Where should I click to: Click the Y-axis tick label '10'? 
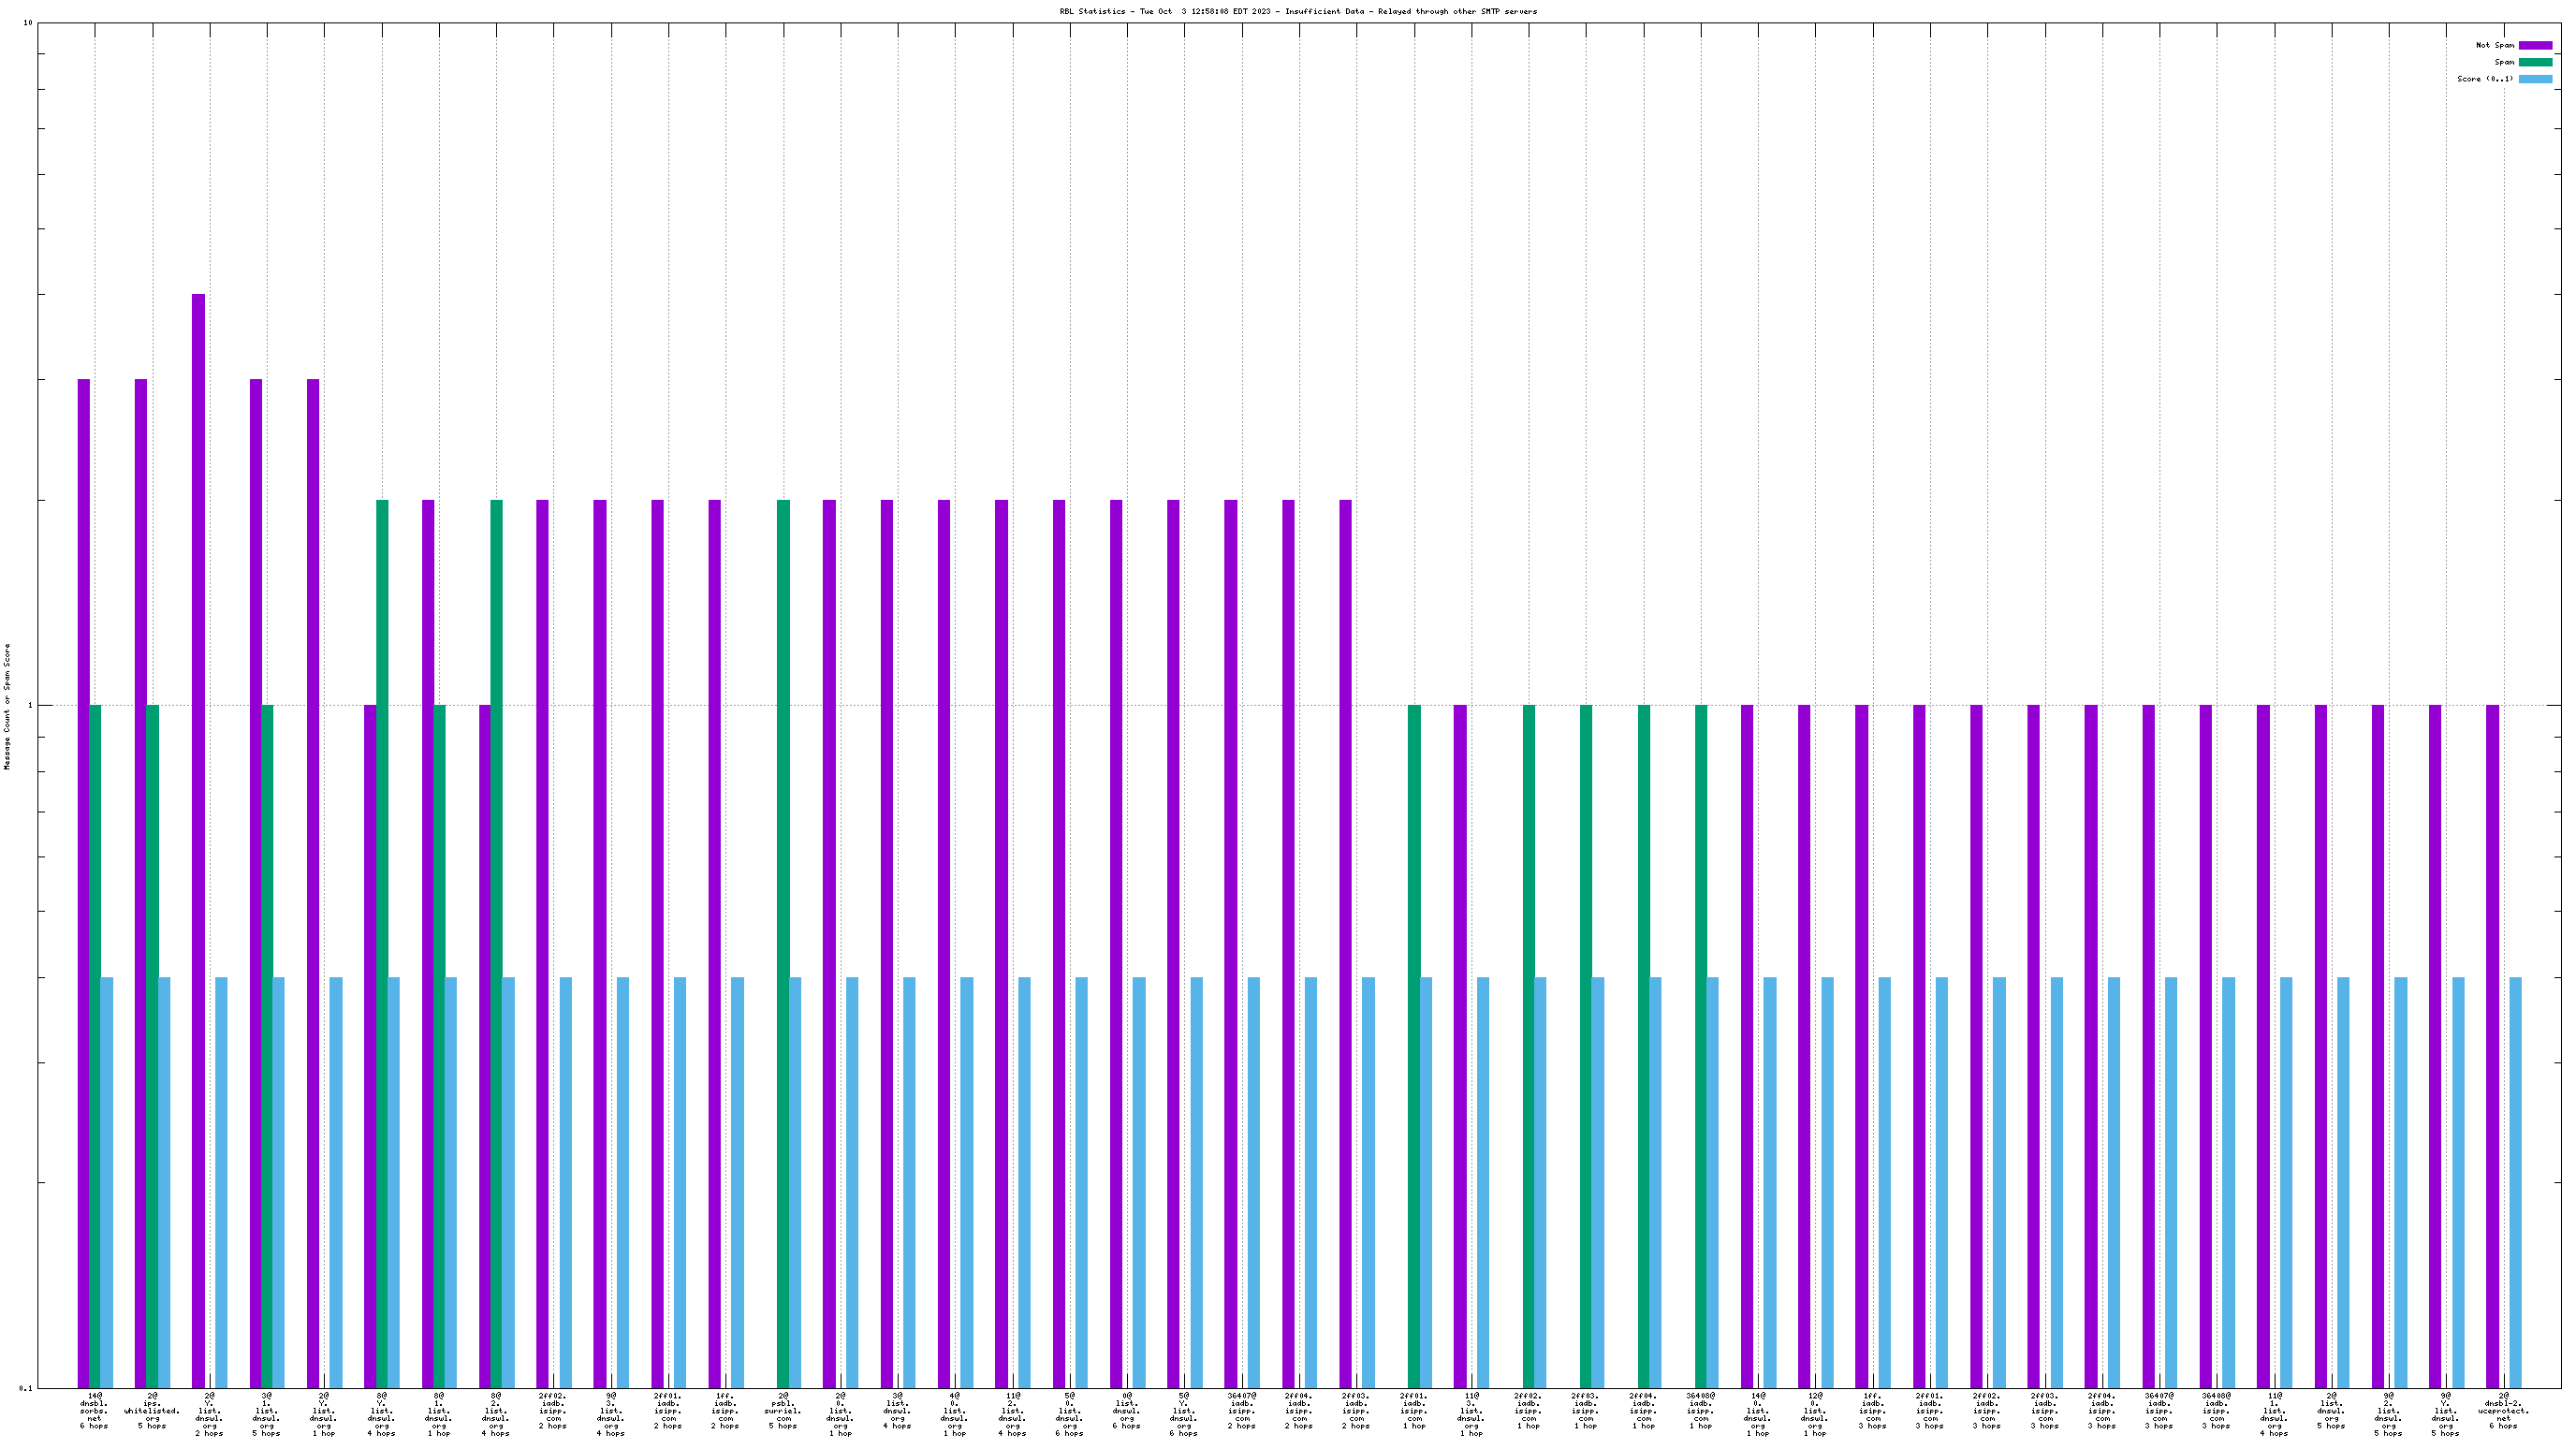click(27, 22)
